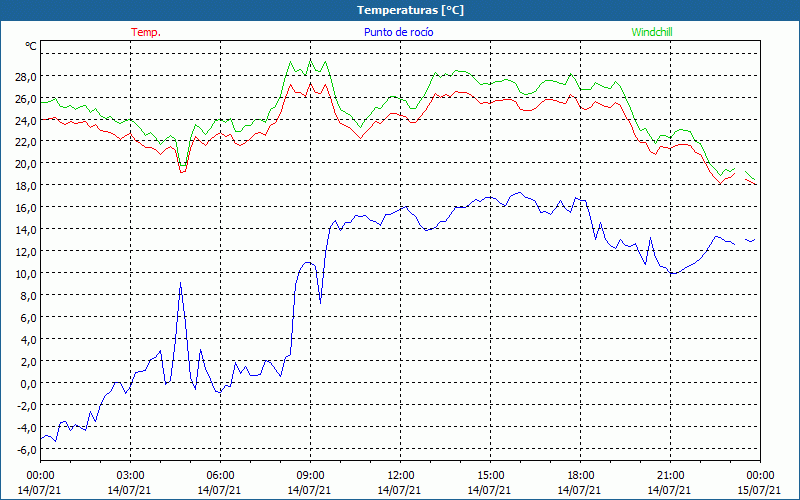Select the blue 'Punto de rocío' legend label
This screenshot has height=500, width=800.
click(398, 32)
